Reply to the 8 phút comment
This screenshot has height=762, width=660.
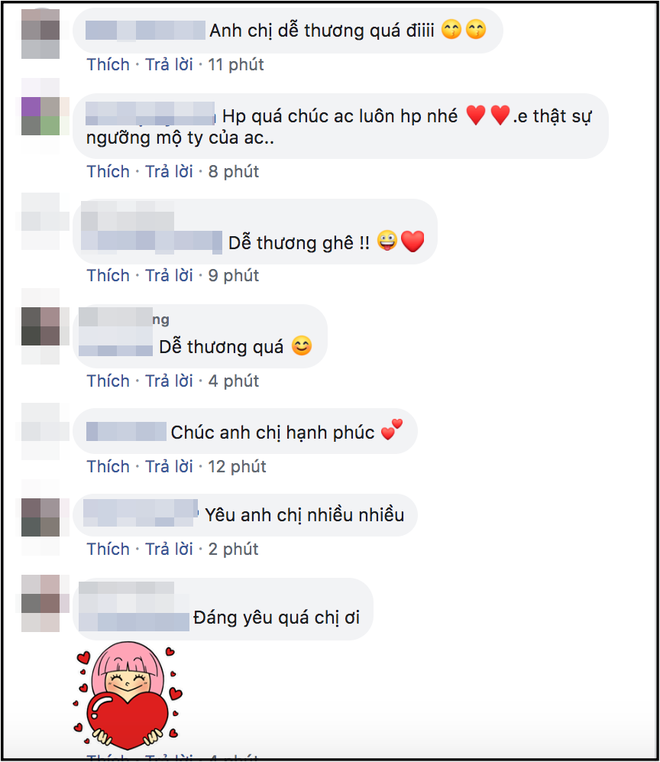169,172
